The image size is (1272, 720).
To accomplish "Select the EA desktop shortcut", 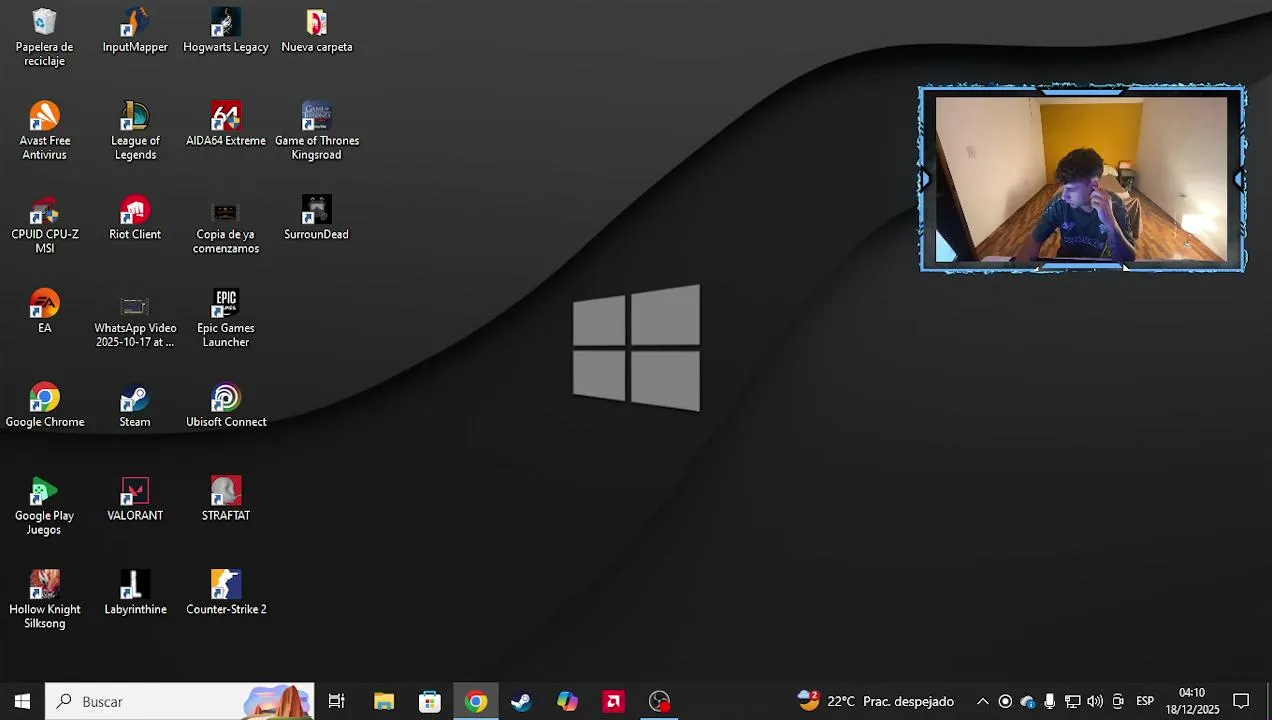I will click(x=44, y=312).
